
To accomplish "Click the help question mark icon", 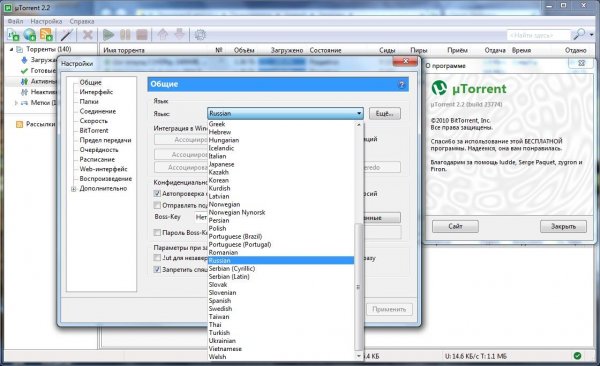I will (401, 85).
